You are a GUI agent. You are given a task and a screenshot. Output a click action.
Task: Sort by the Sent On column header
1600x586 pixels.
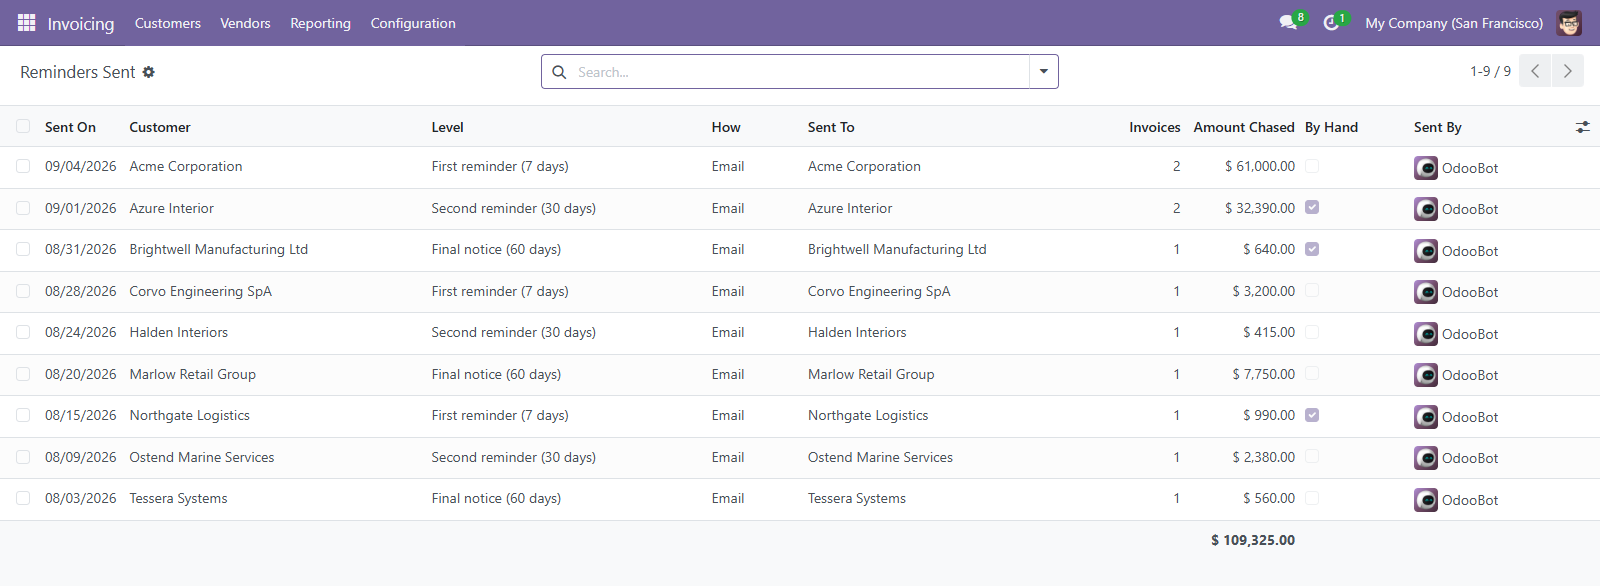click(x=70, y=127)
